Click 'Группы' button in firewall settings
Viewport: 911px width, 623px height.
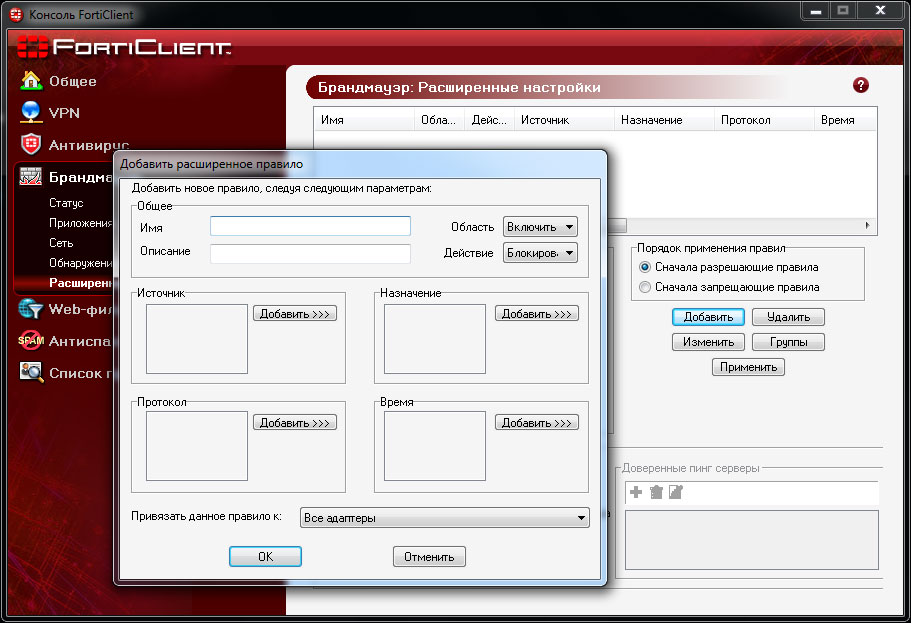(x=788, y=342)
